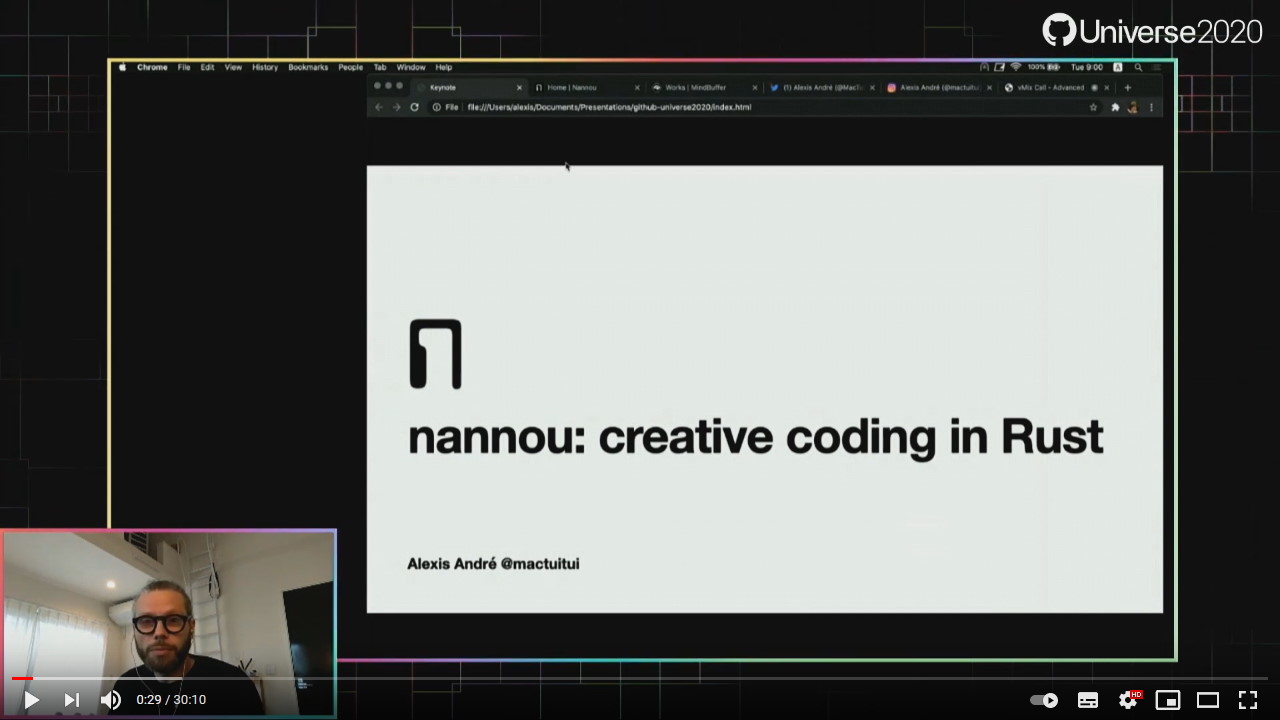Screen dimensions: 1280x720
Task: Open the People menu
Action: pyautogui.click(x=350, y=67)
